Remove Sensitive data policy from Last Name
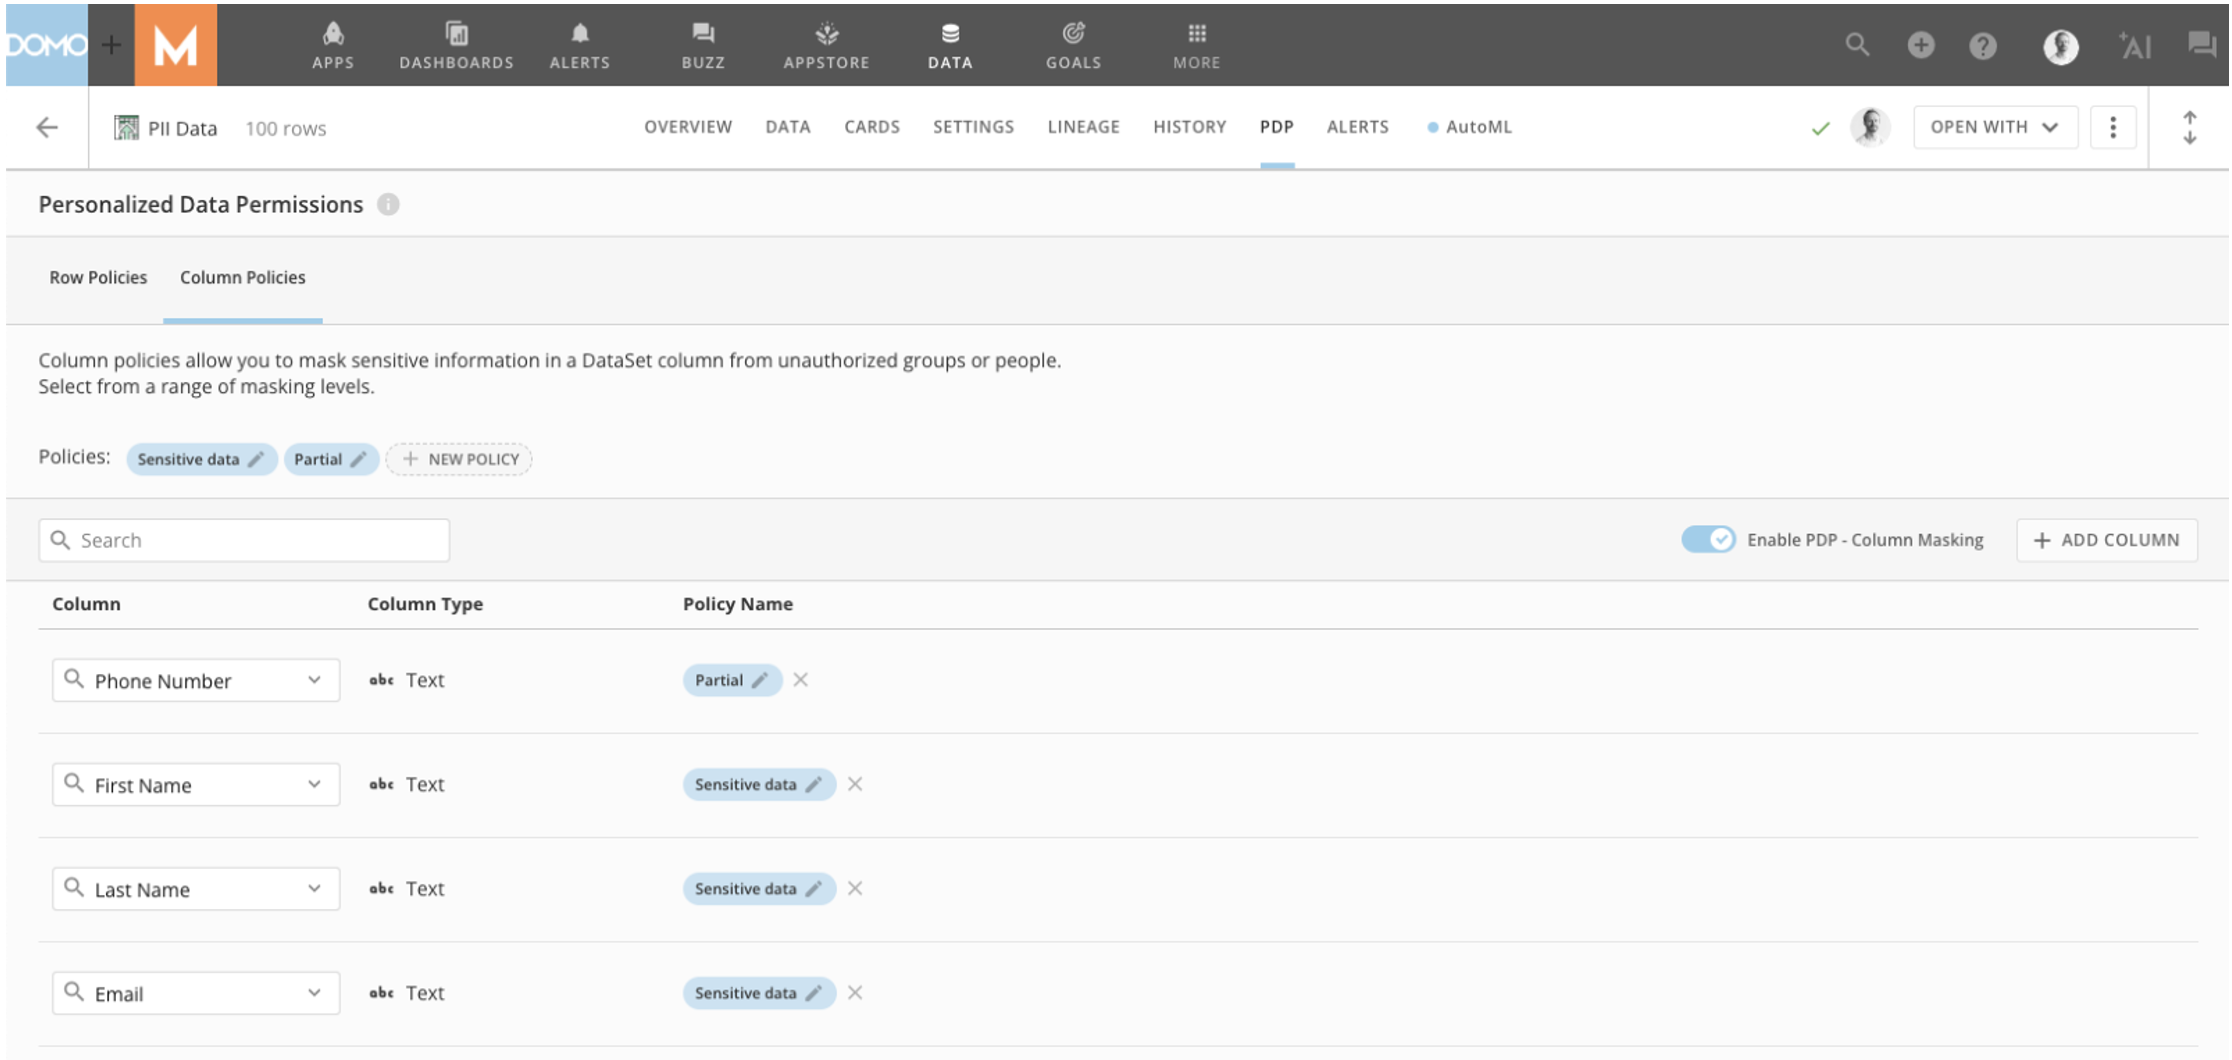 (x=855, y=888)
